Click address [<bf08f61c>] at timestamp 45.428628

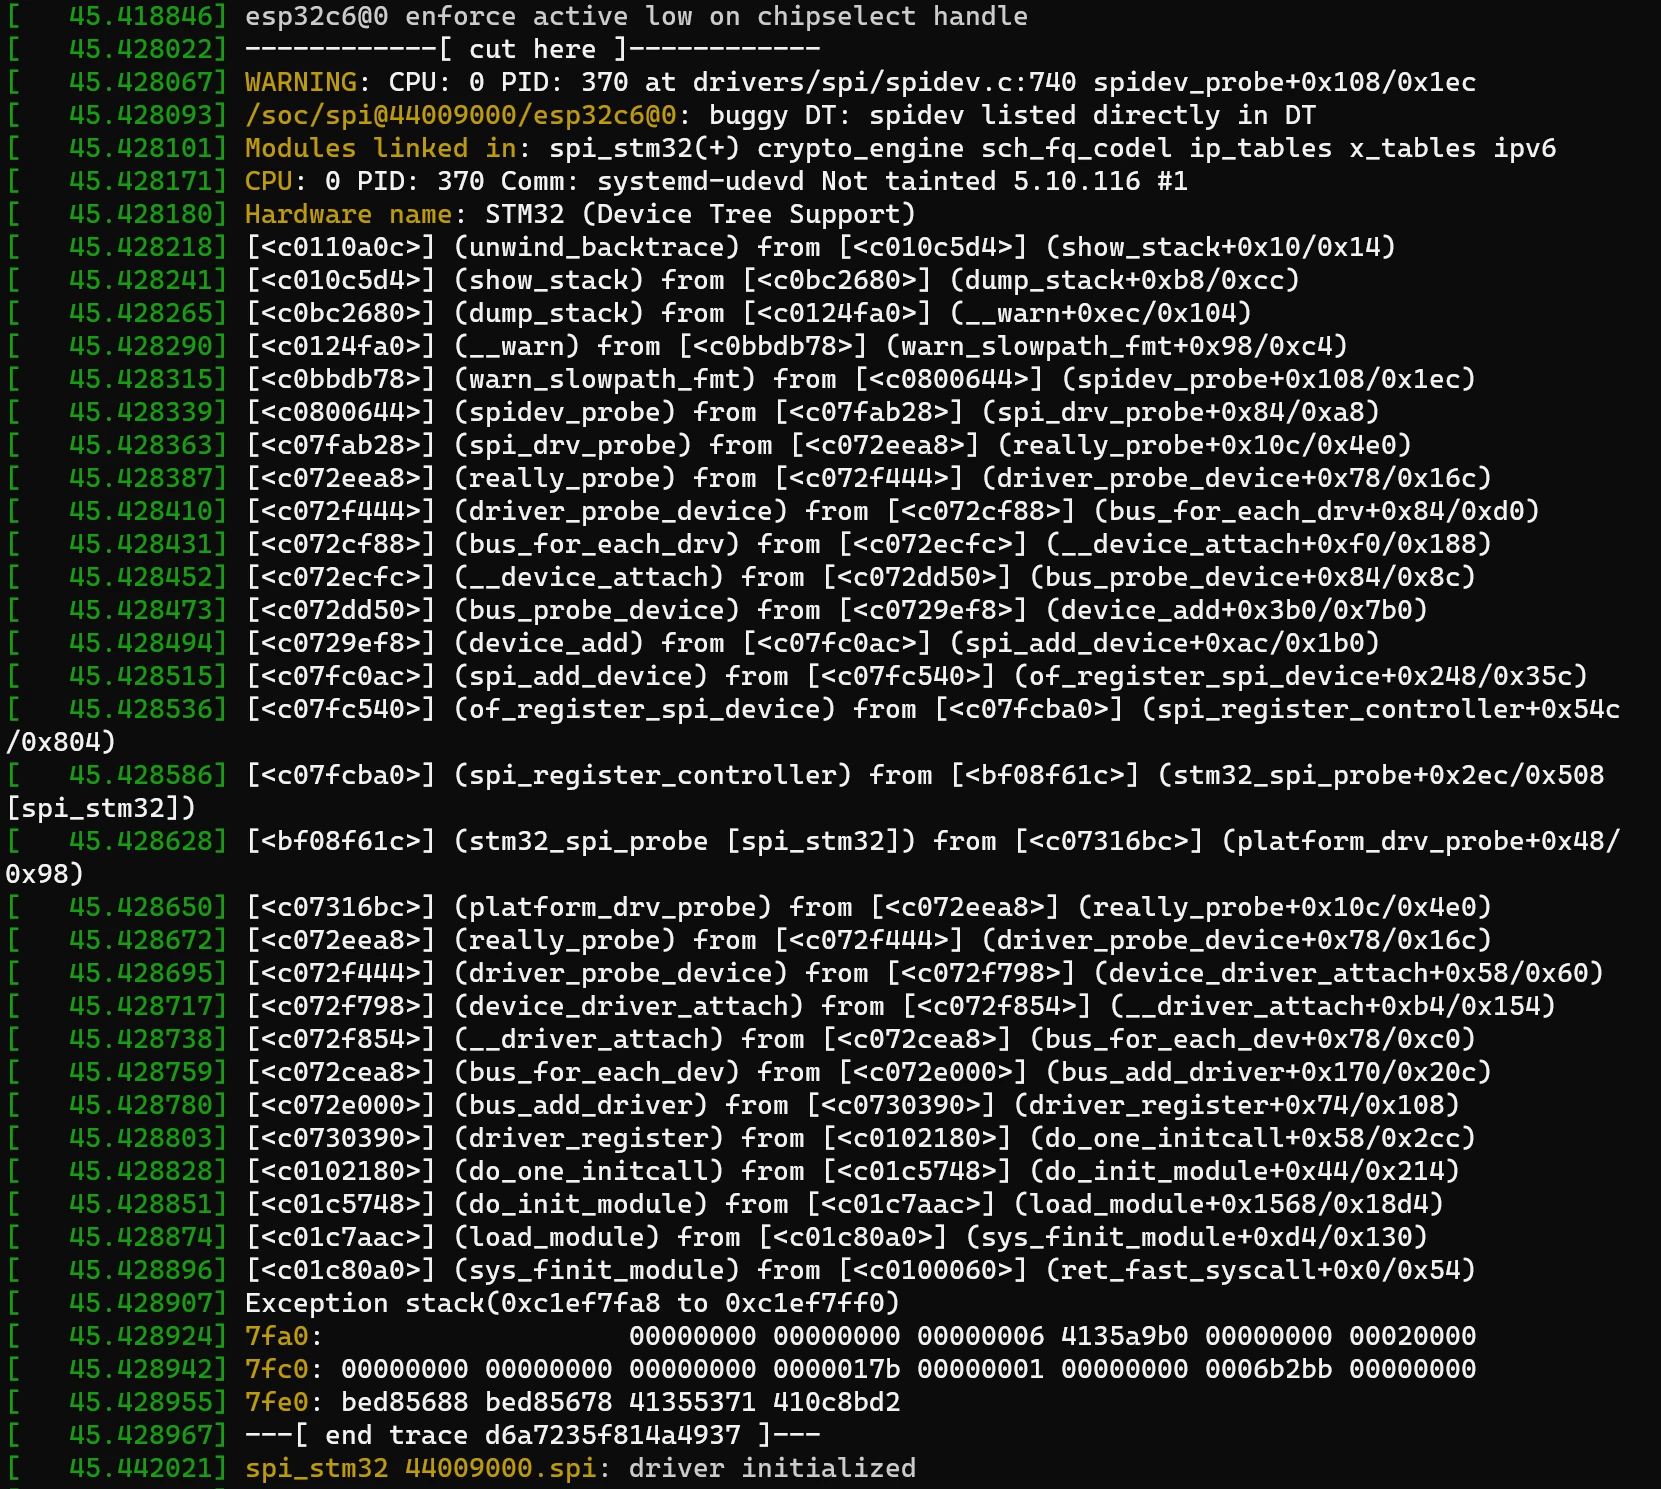341,841
